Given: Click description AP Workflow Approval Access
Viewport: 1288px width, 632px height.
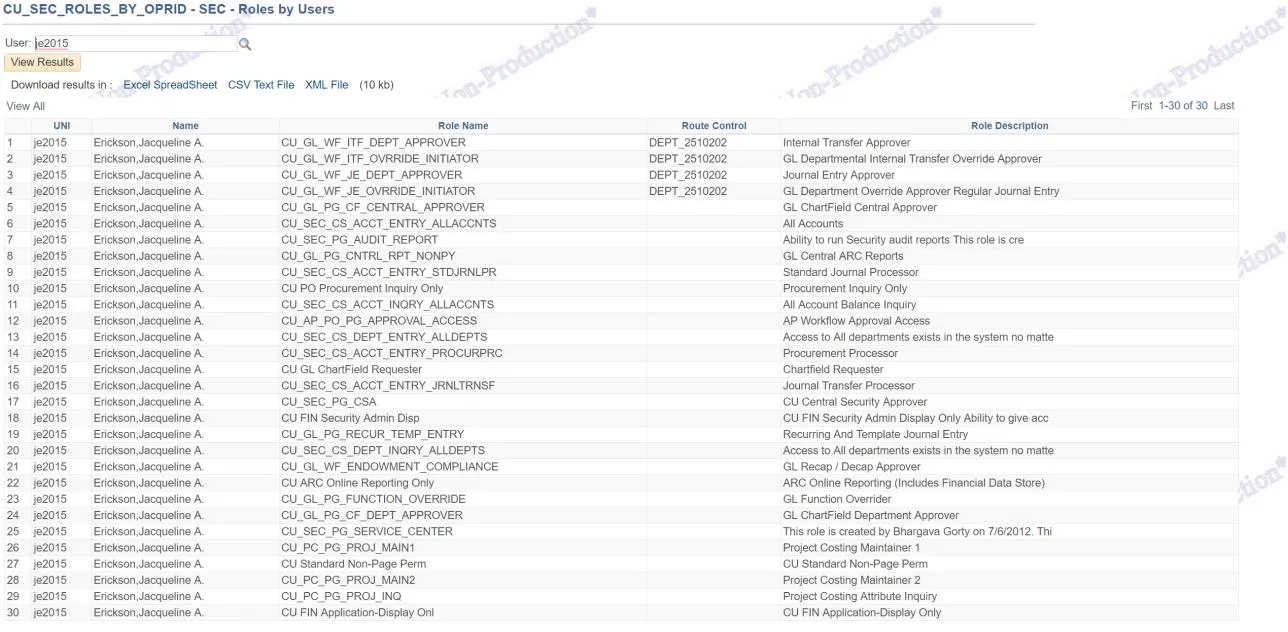Looking at the screenshot, I should point(856,321).
